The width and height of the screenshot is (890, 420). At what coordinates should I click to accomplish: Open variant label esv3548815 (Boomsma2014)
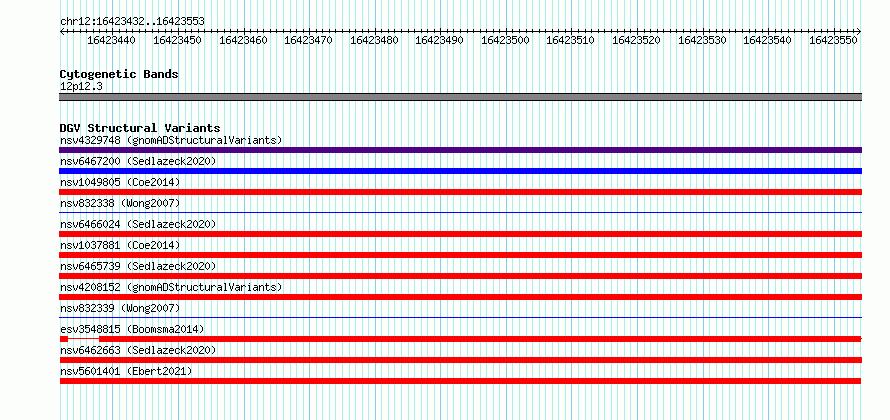[132, 329]
